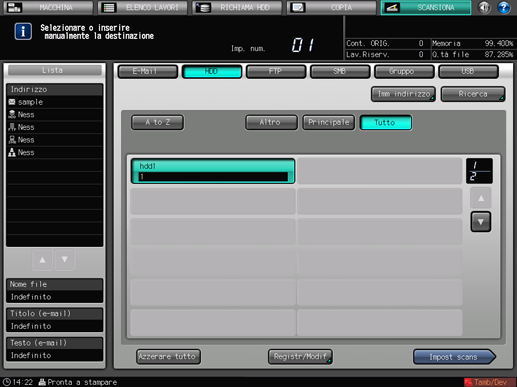The height and width of the screenshot is (387, 517).
Task: Click Azzerare tutto to clear all
Action: 168,357
